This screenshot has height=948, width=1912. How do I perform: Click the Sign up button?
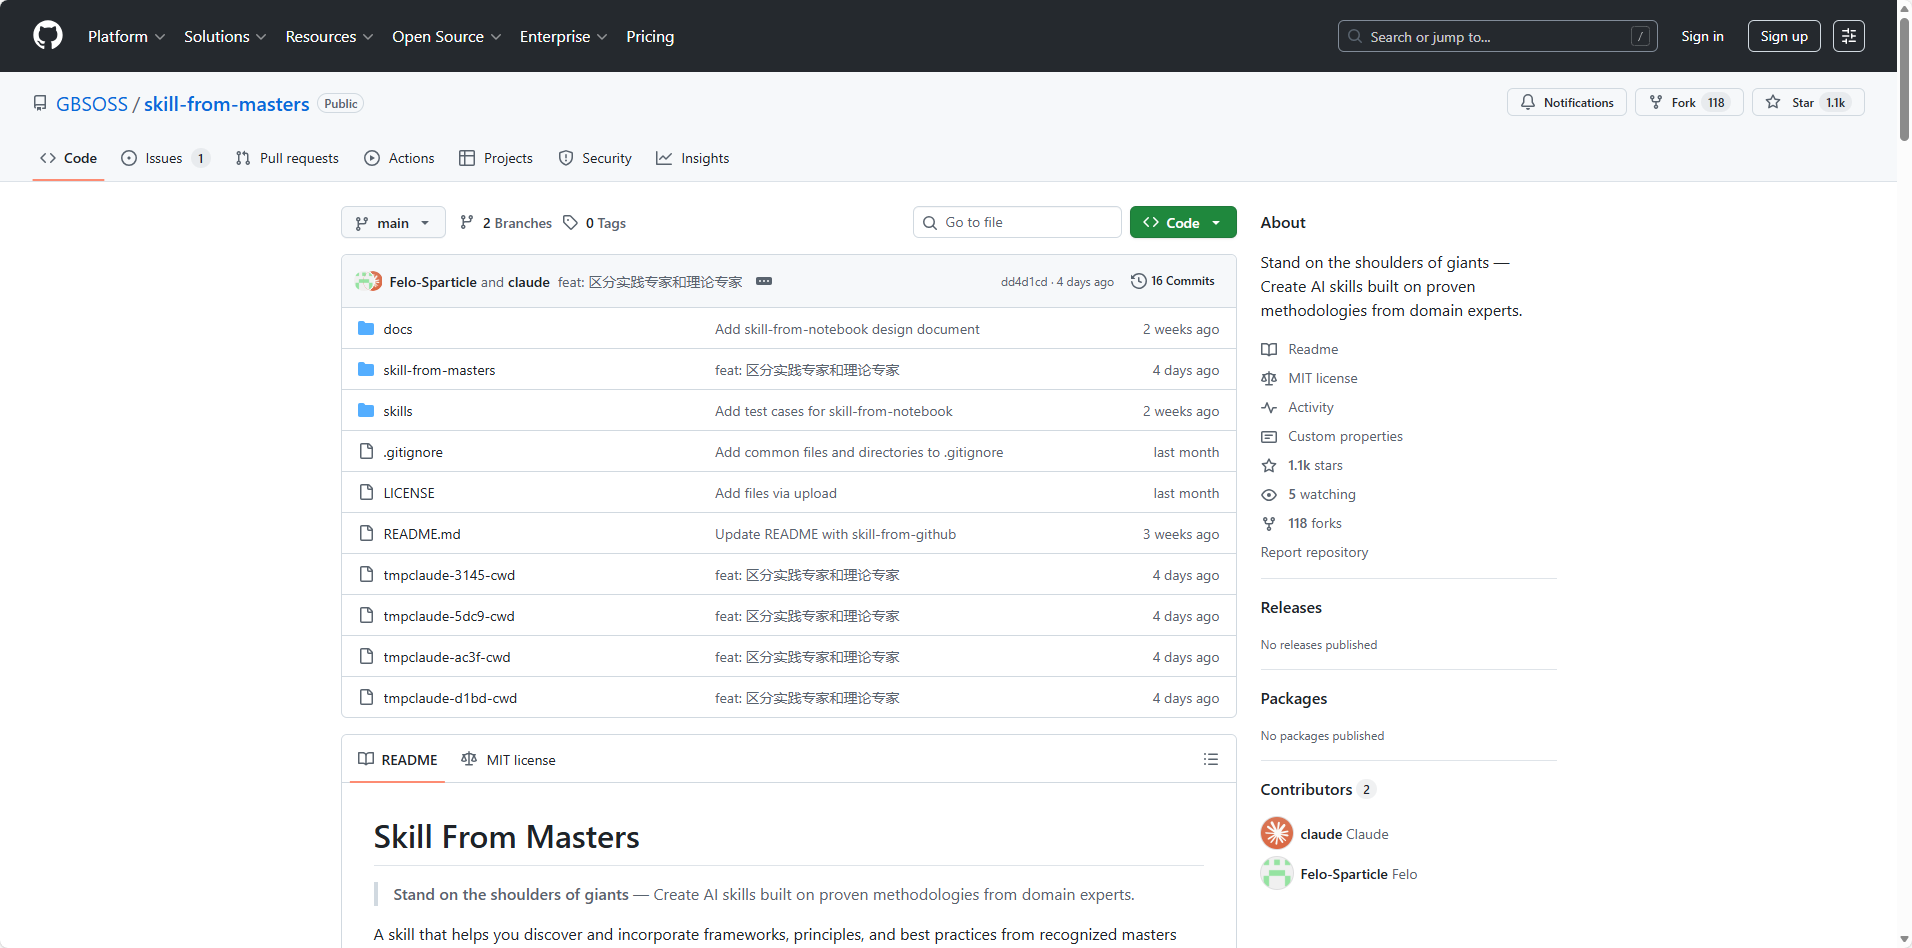point(1783,37)
